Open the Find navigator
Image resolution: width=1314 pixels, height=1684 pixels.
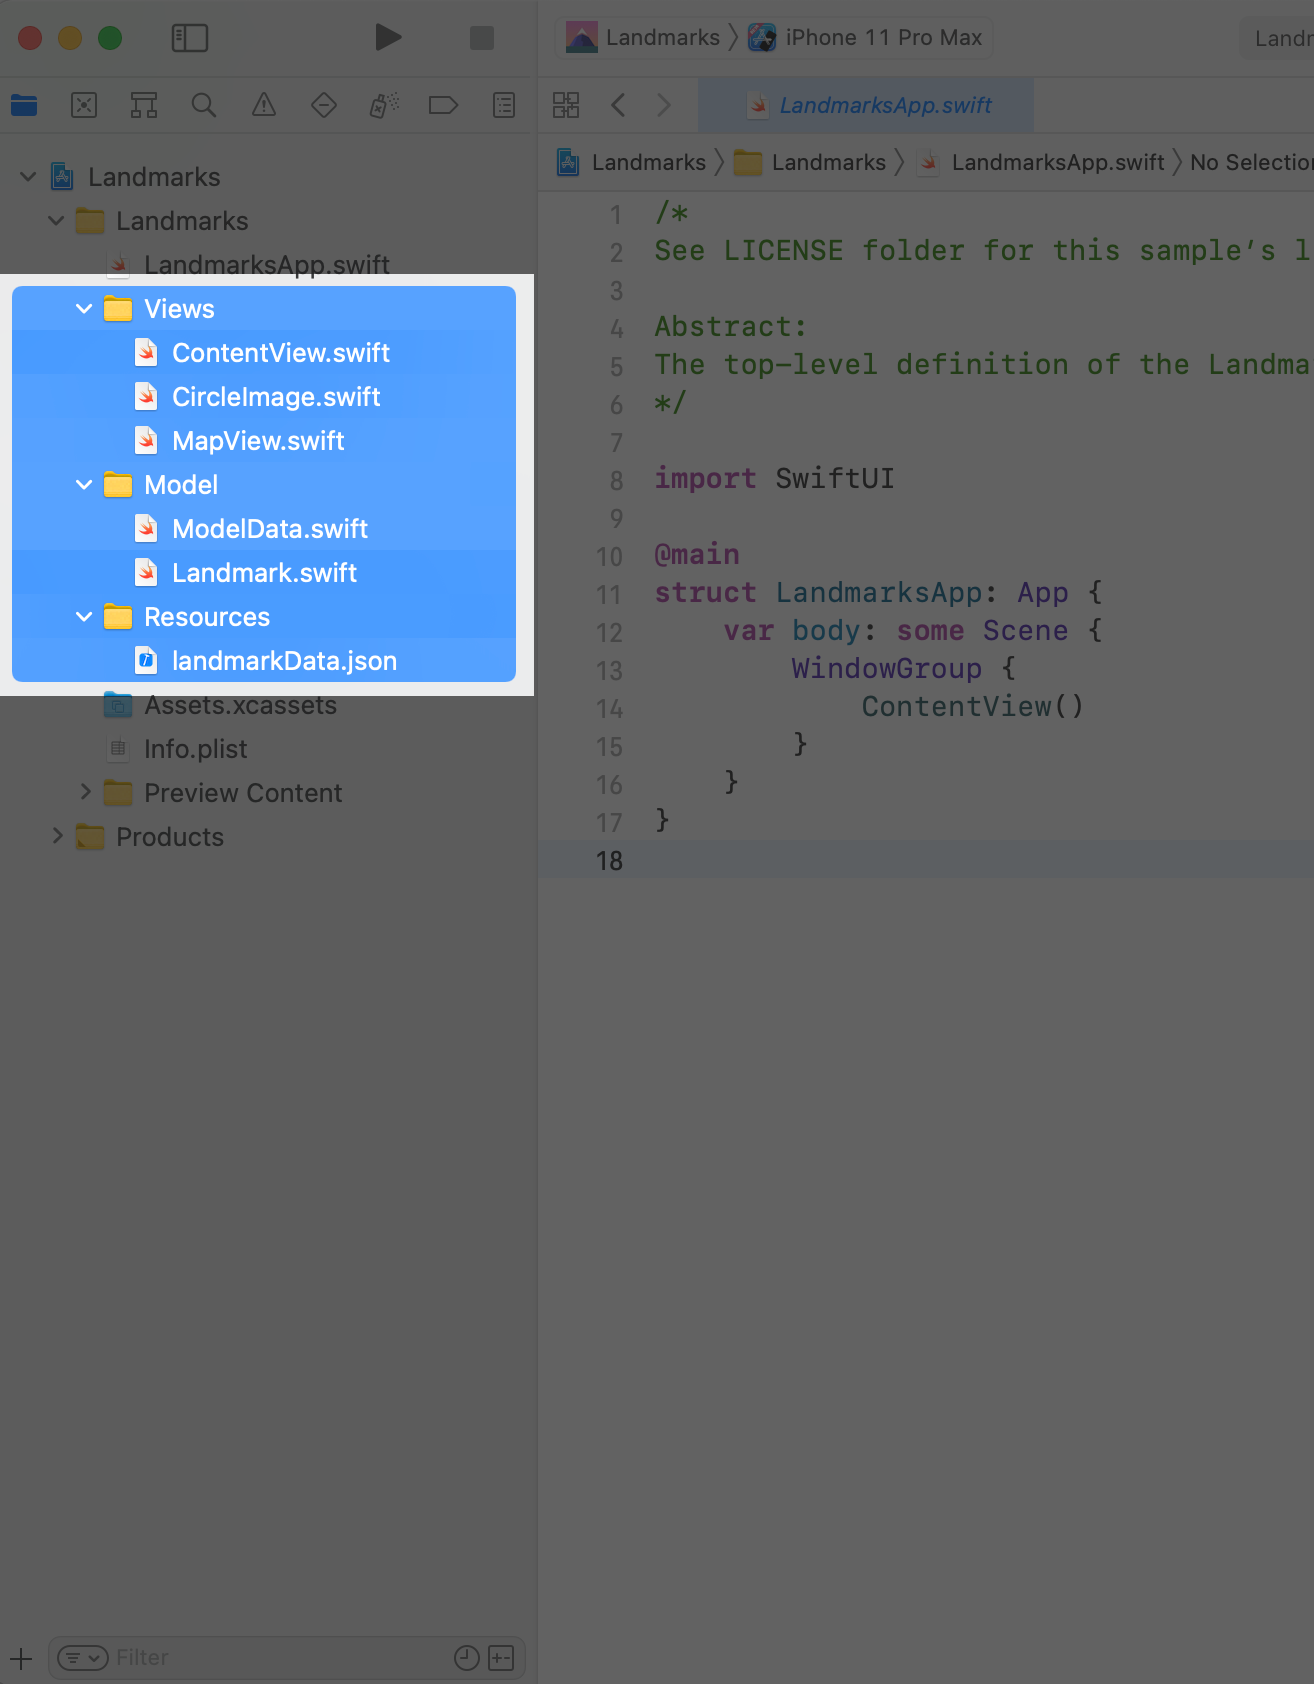[x=204, y=105]
